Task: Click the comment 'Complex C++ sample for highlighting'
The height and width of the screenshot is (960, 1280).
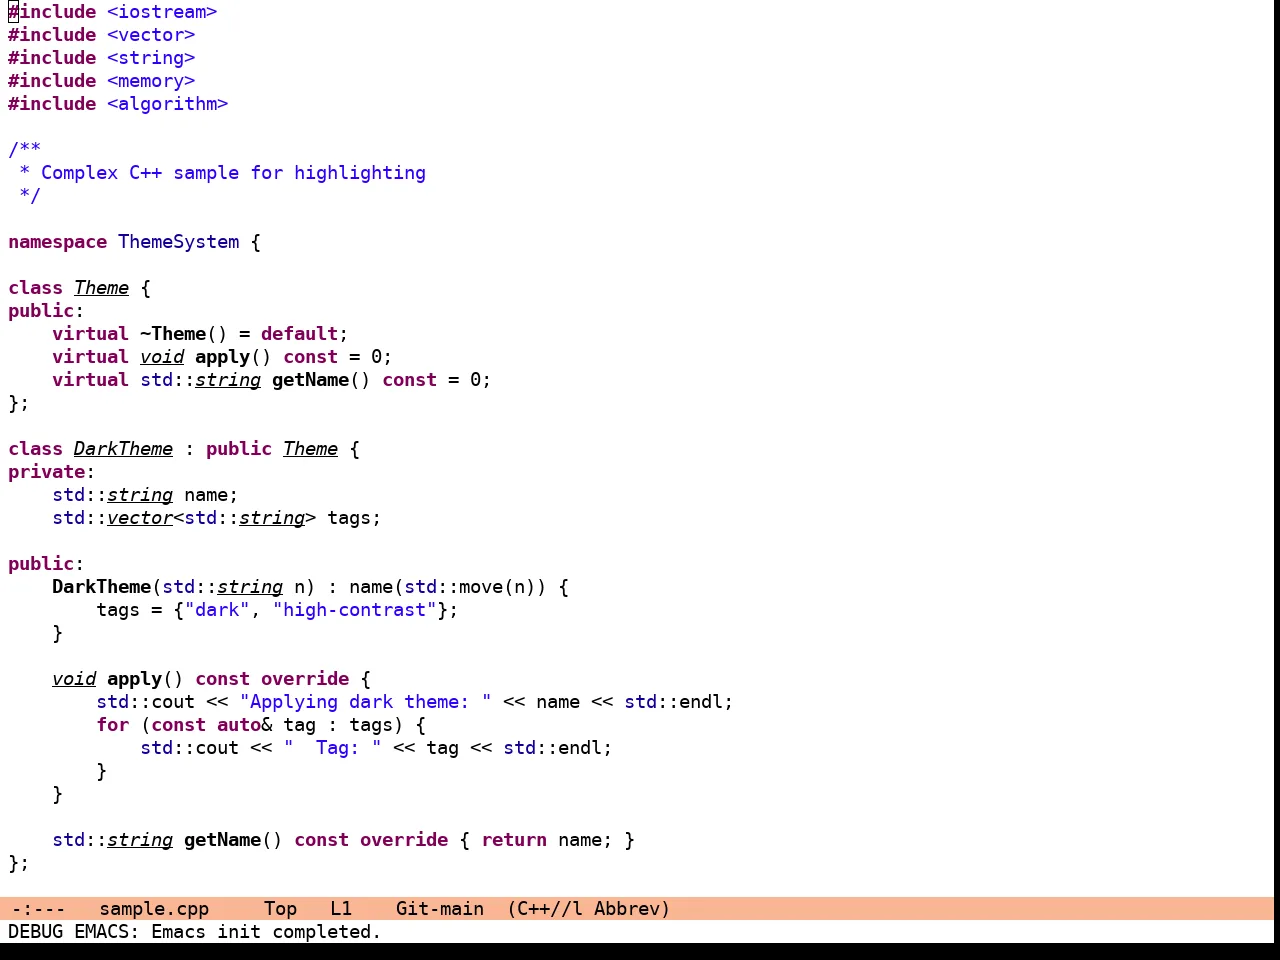Action: coord(233,173)
